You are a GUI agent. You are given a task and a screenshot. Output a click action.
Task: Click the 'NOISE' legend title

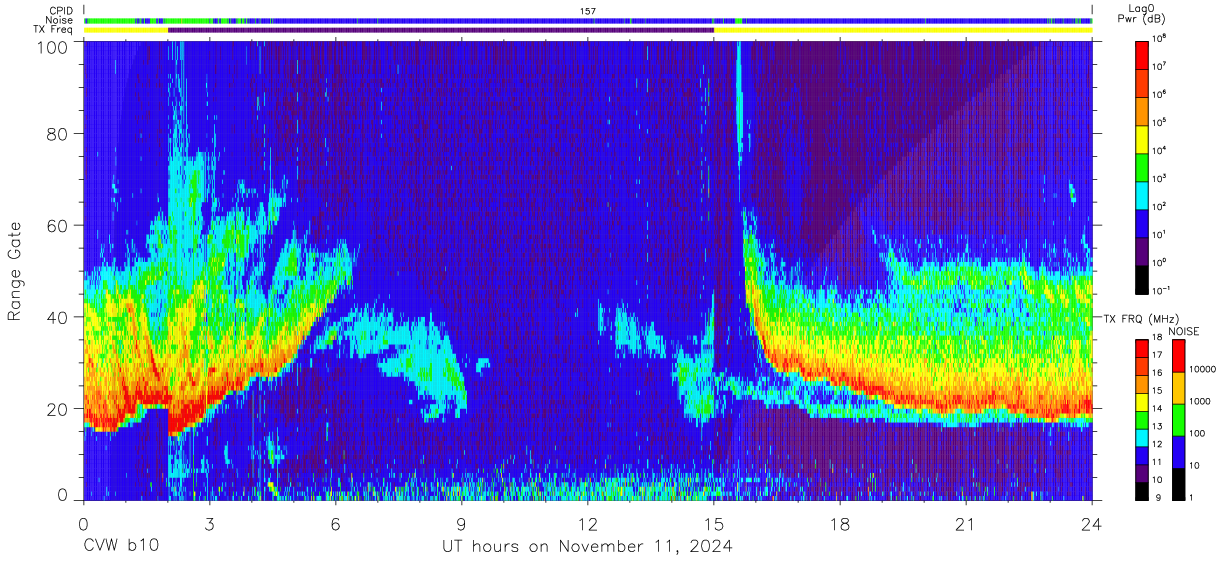(1184, 331)
